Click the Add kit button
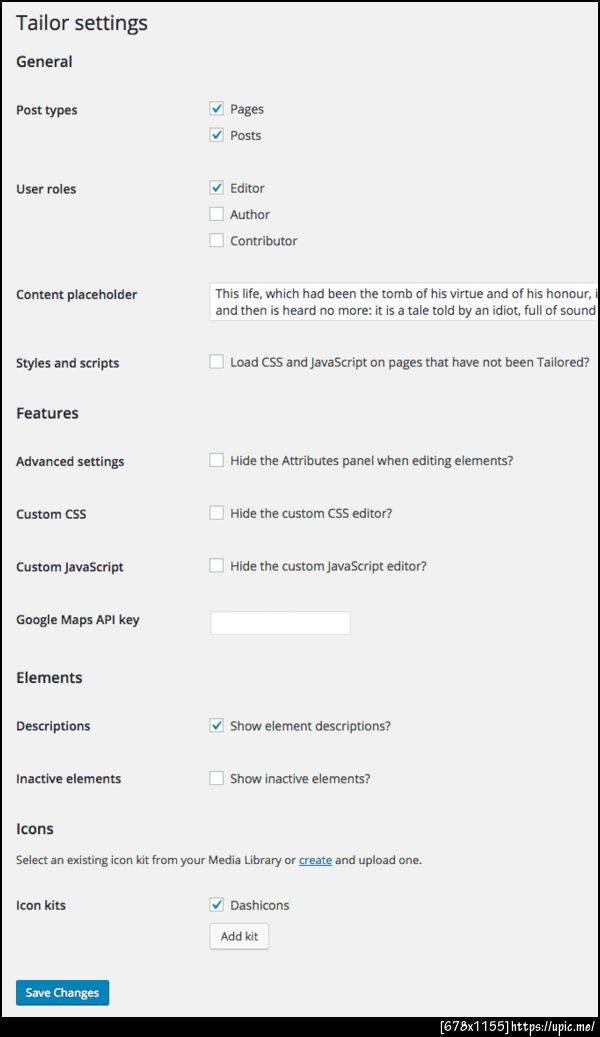 point(239,936)
